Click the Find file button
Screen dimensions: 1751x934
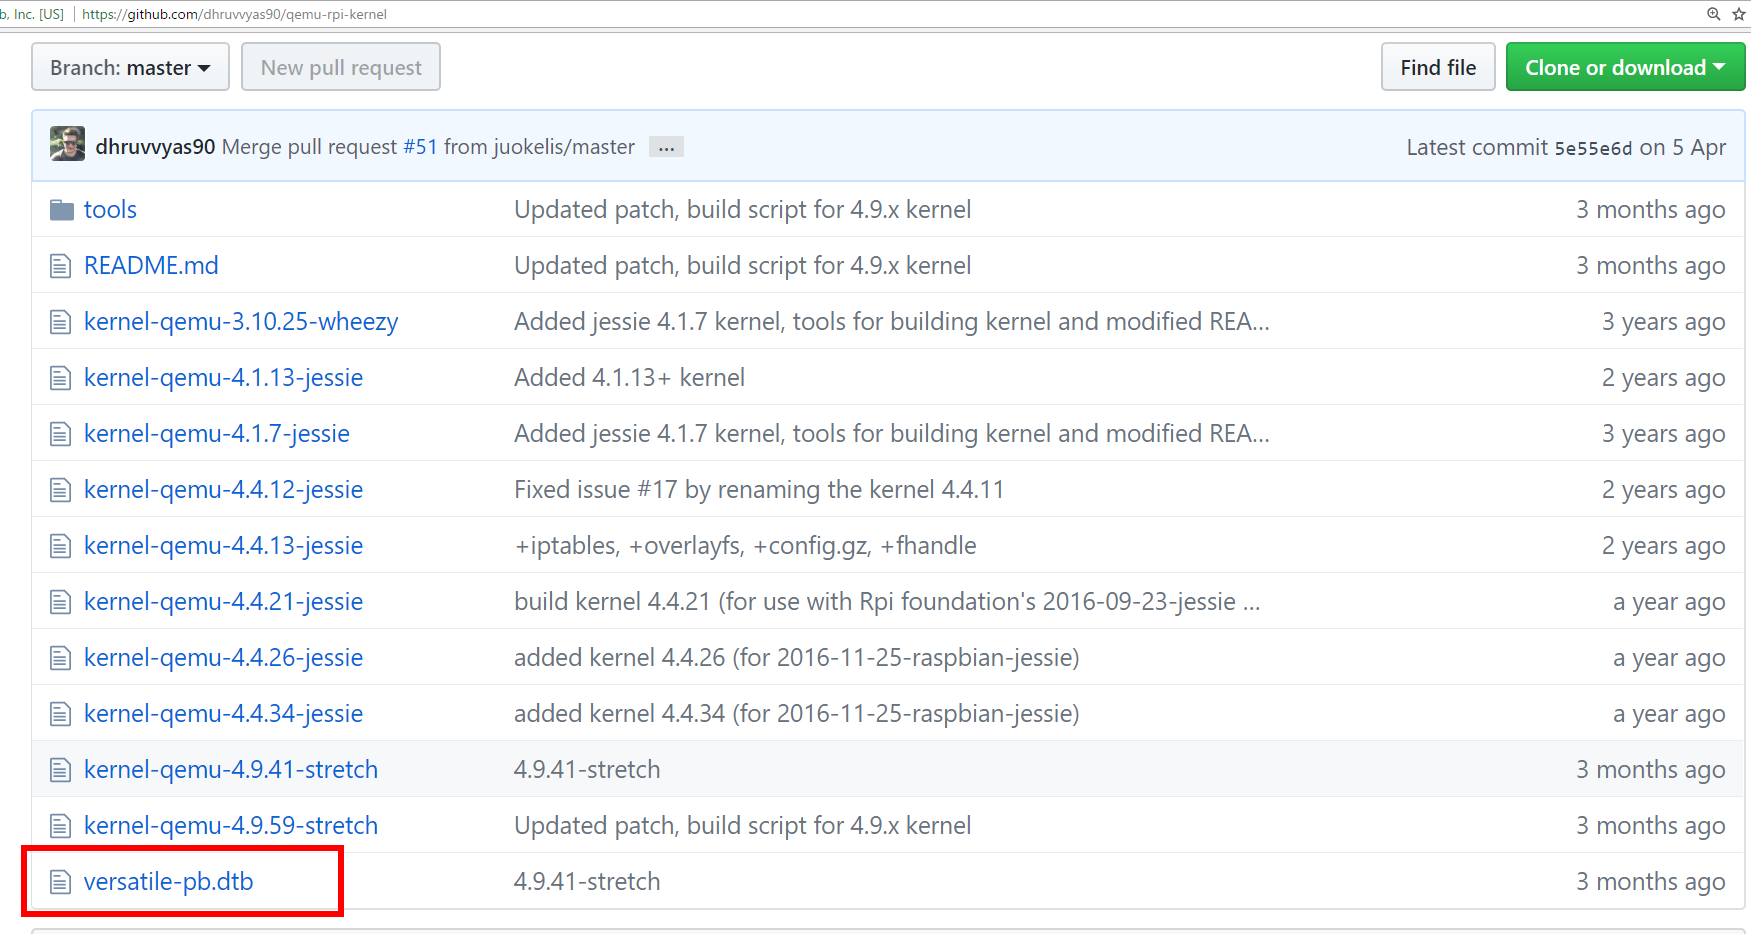[x=1438, y=67]
